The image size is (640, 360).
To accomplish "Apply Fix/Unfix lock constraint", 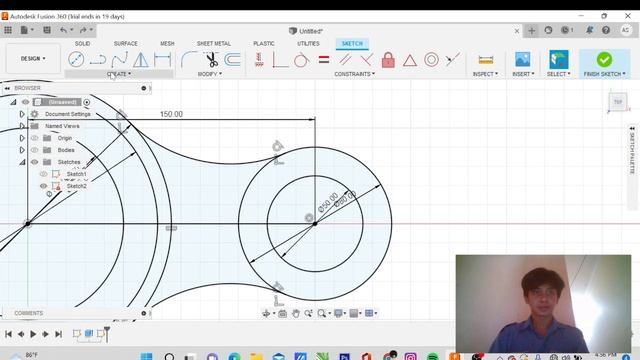I will pos(388,60).
